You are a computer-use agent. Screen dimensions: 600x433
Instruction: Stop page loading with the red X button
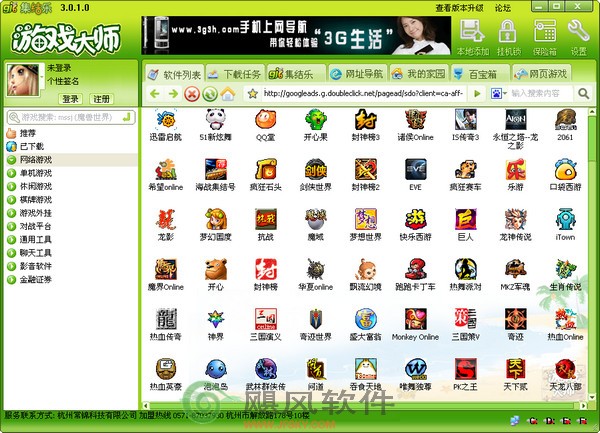(x=192, y=94)
